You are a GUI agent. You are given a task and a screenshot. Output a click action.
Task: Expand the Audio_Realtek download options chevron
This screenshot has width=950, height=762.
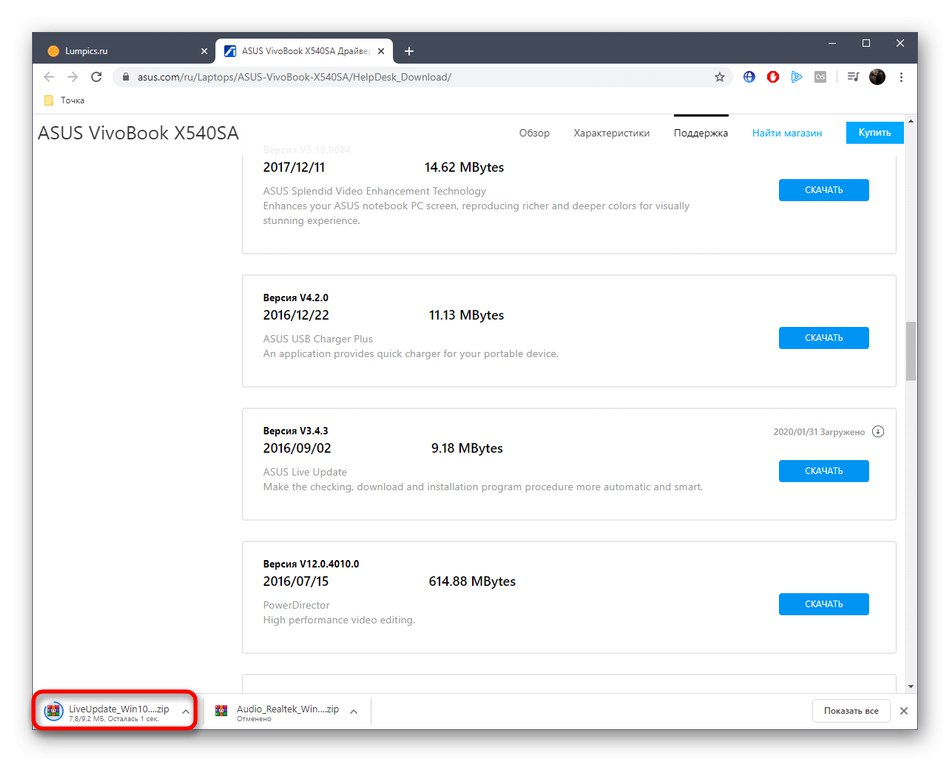tap(352, 710)
